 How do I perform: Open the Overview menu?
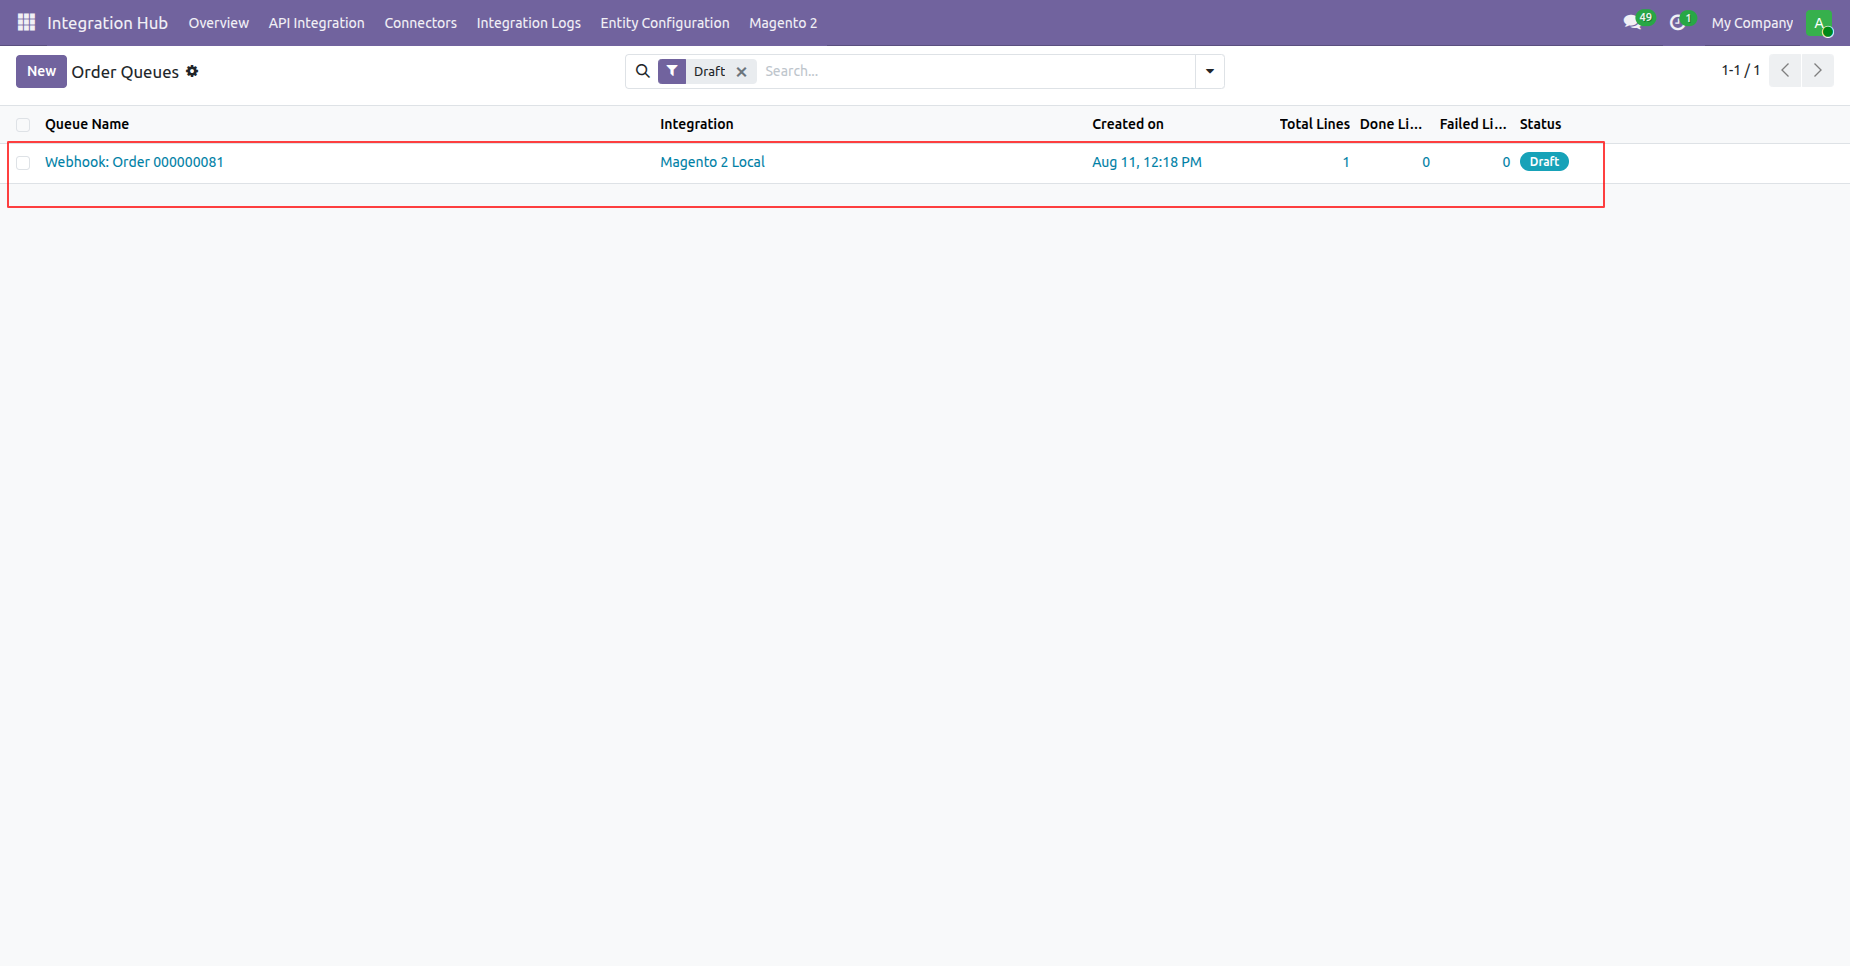pos(218,23)
